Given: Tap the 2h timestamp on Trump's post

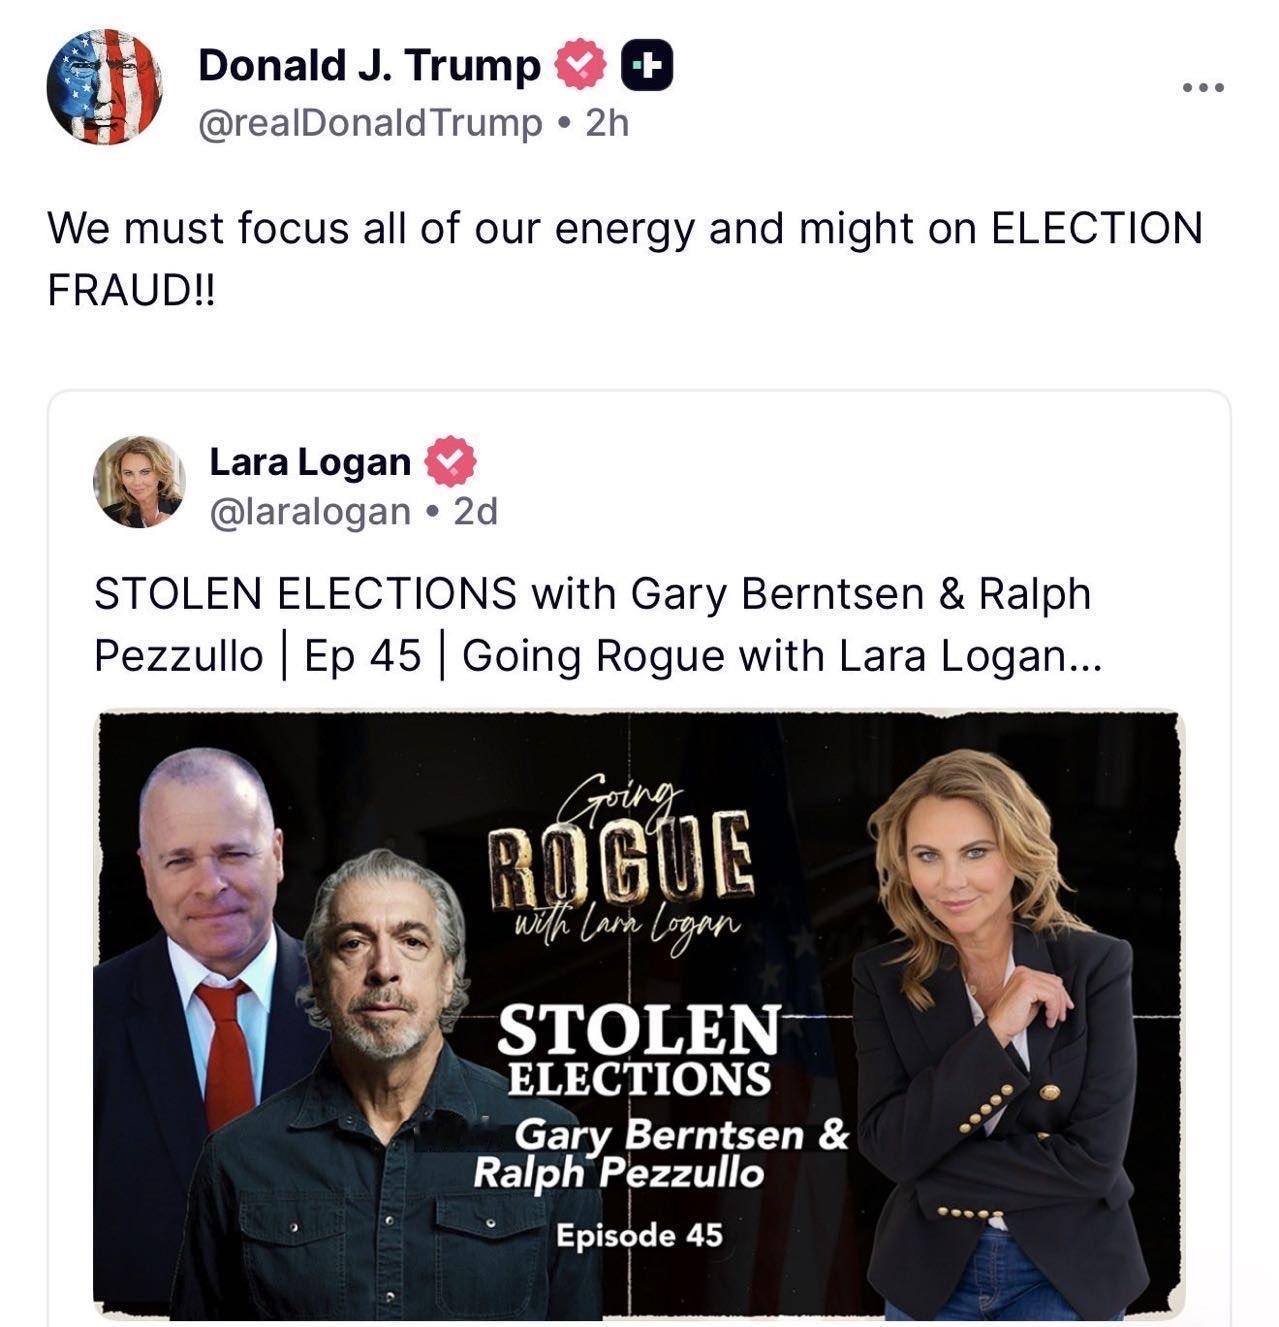Looking at the screenshot, I should click(x=607, y=123).
